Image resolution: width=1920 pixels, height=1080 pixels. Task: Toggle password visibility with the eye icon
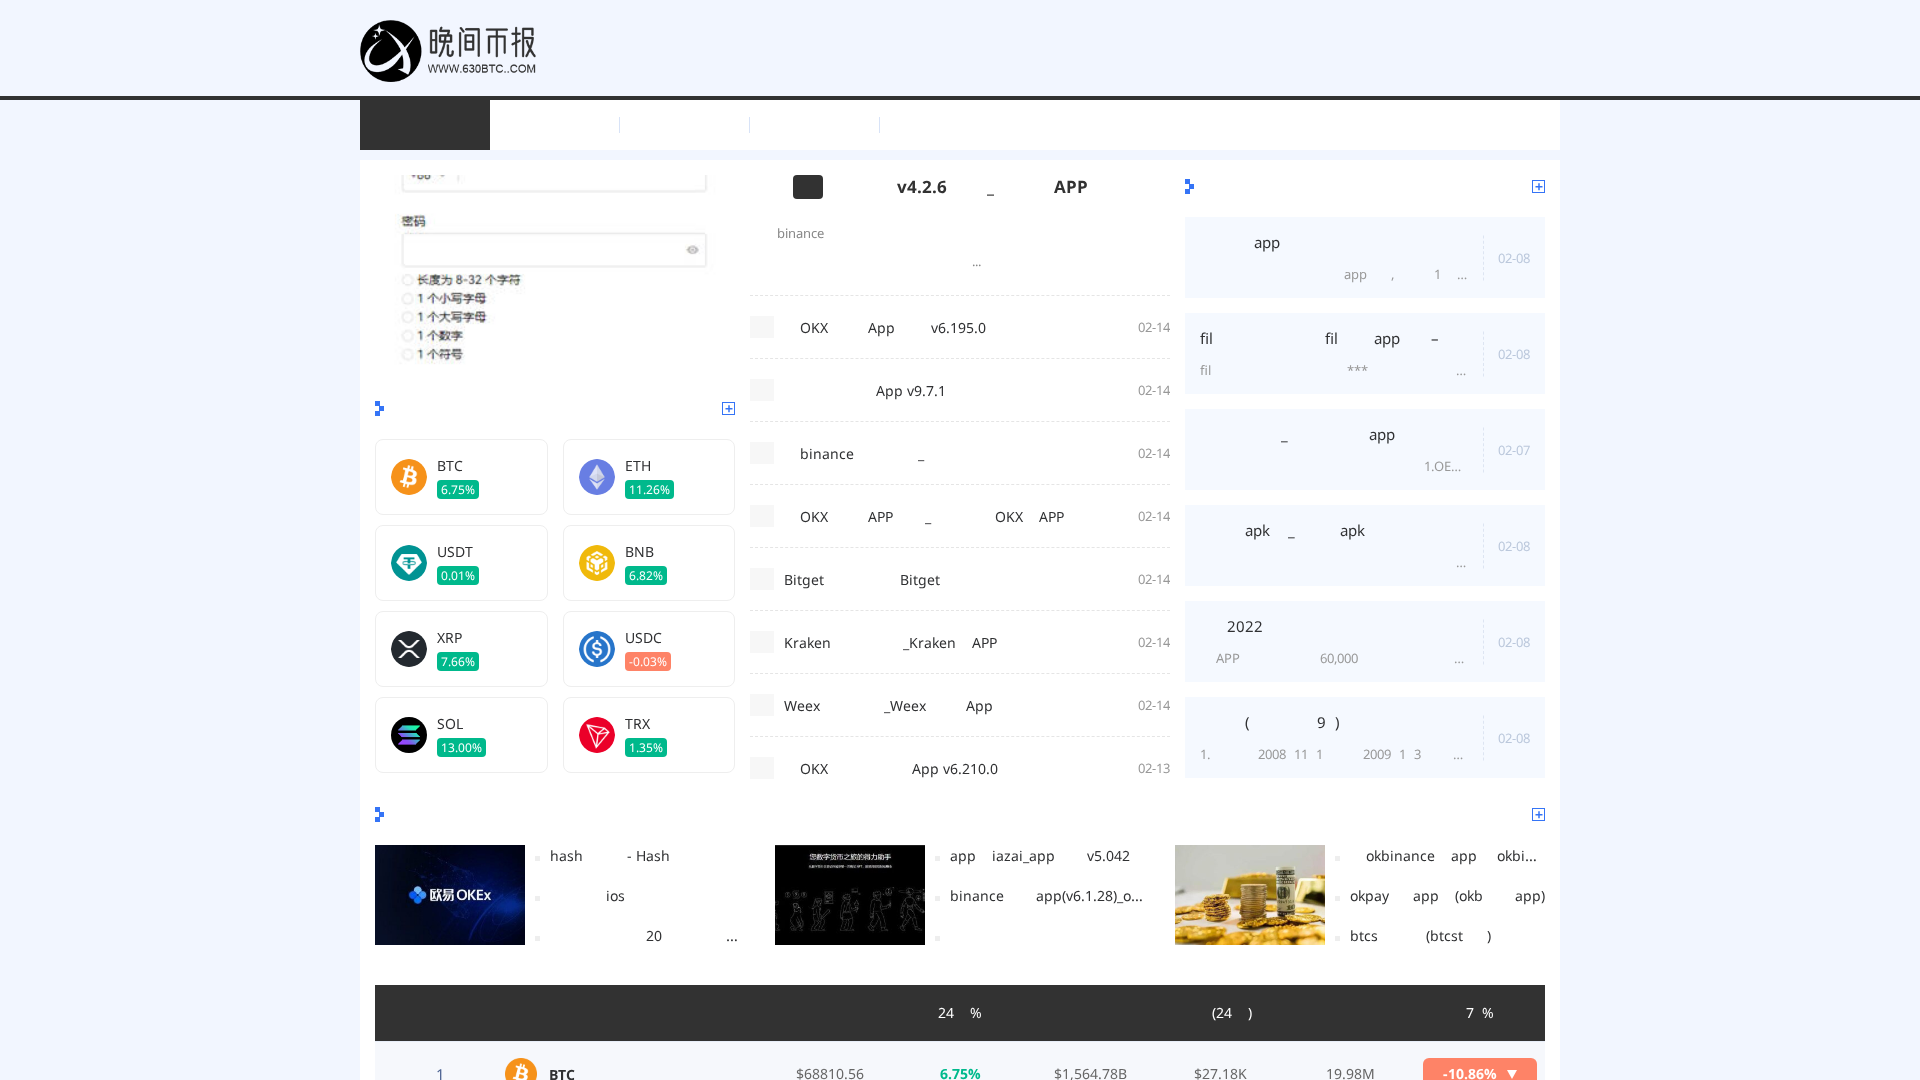click(x=692, y=250)
